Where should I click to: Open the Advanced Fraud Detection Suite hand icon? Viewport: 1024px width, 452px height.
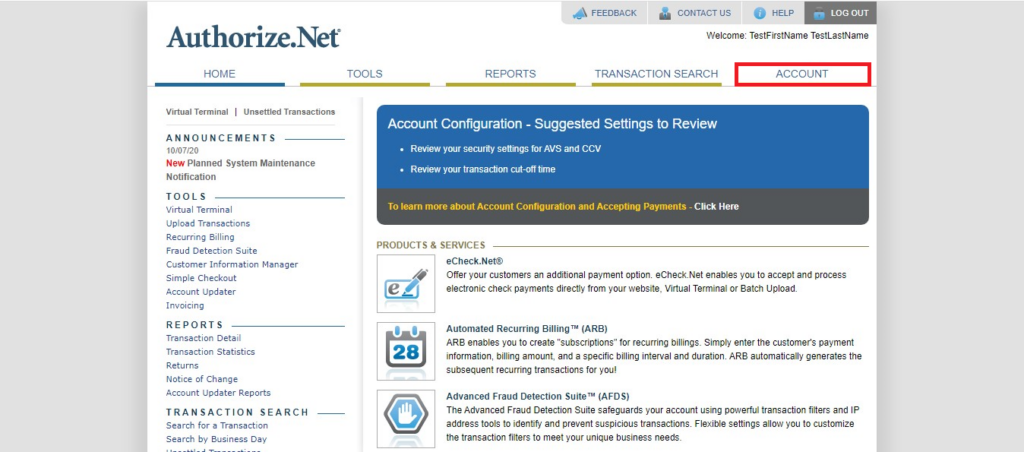pyautogui.click(x=406, y=419)
